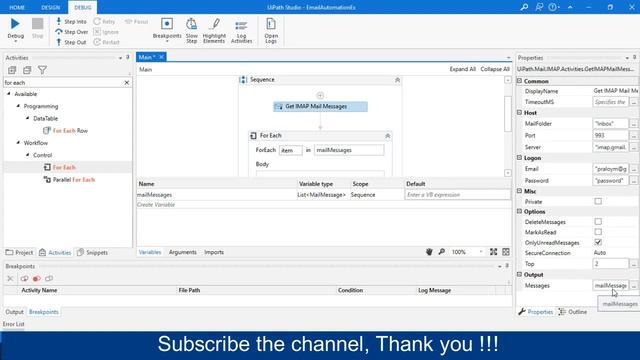
Task: Switch to the Outline tab
Action: click(x=573, y=312)
